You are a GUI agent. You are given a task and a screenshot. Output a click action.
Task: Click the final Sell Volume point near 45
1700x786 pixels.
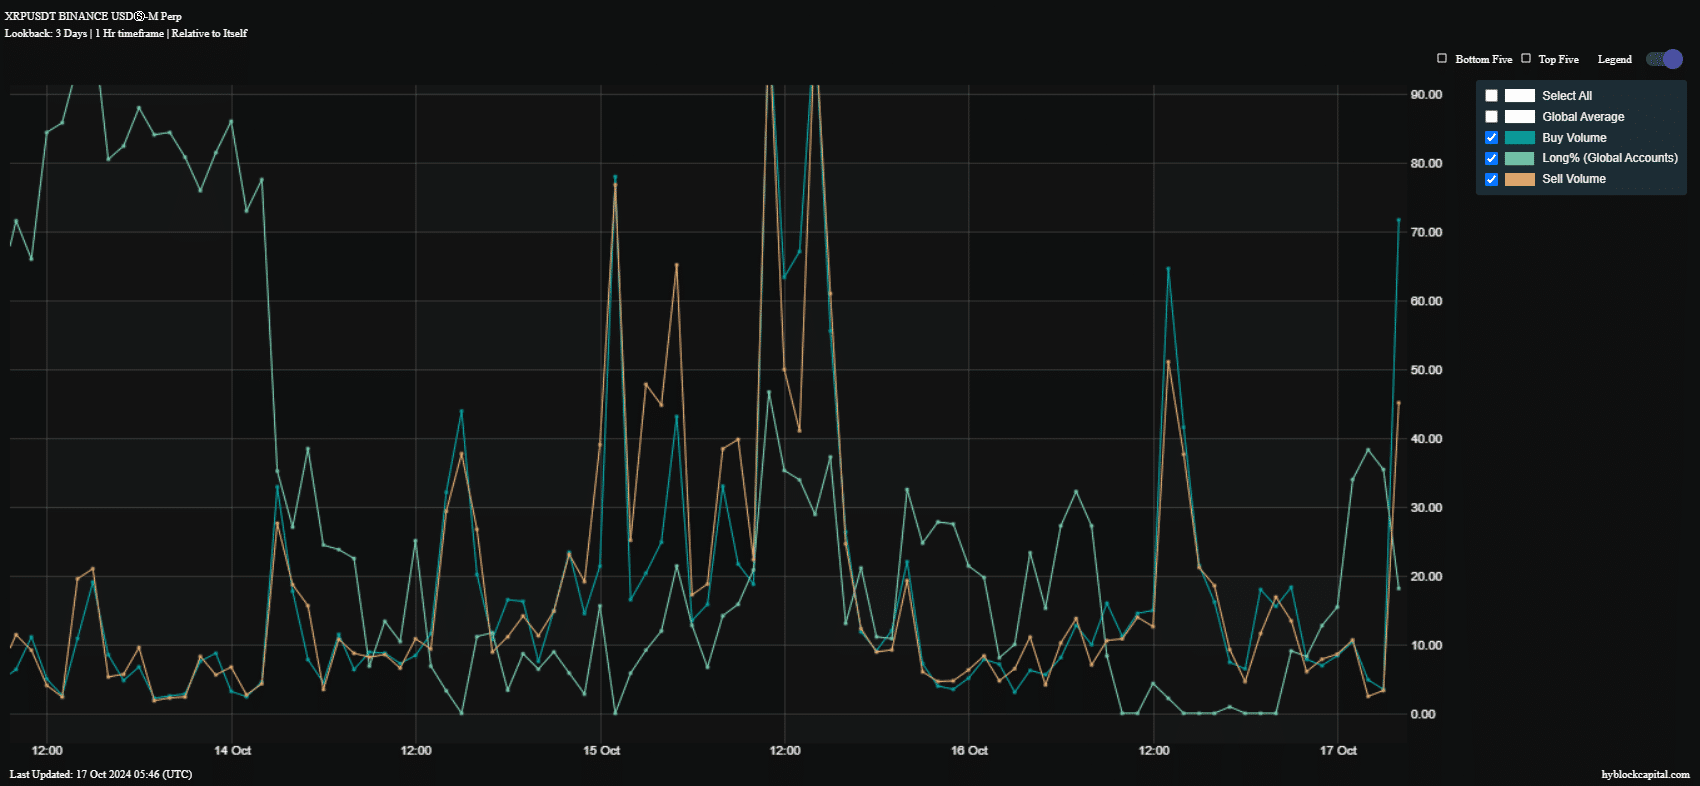1399,403
